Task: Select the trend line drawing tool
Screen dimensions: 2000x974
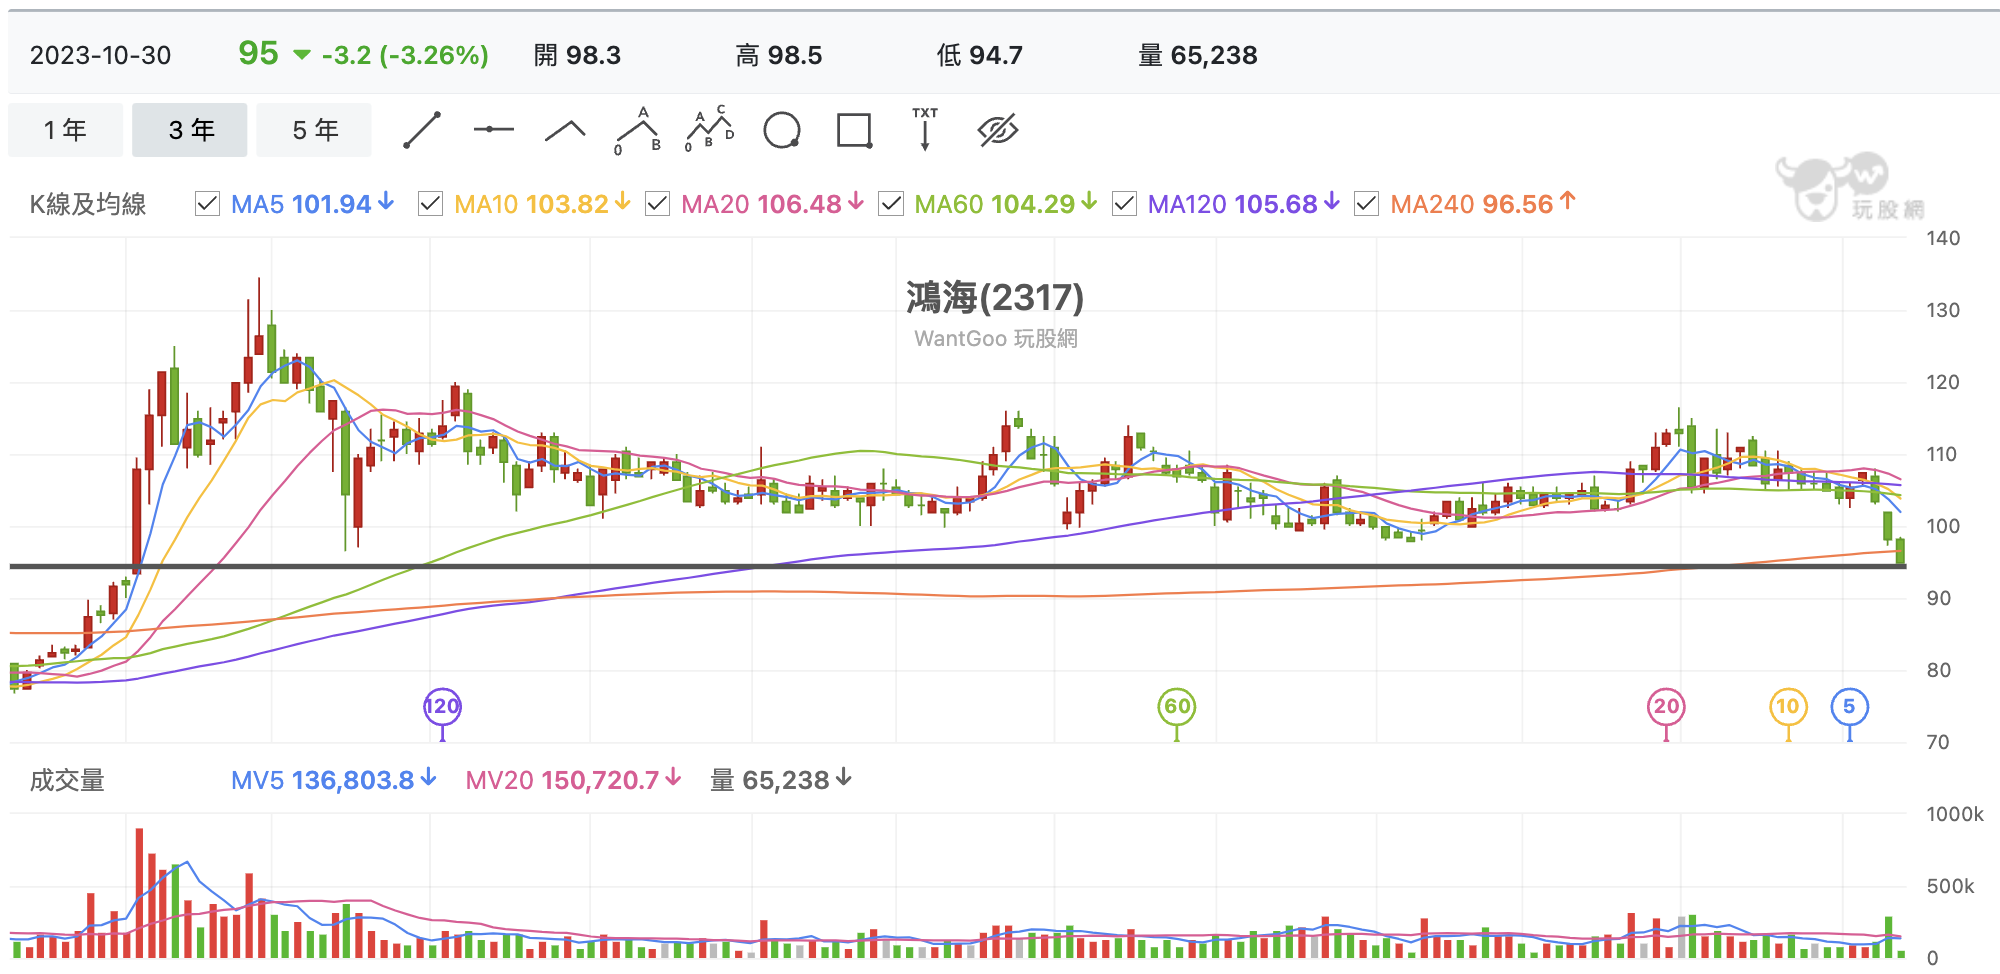Action: [x=422, y=130]
